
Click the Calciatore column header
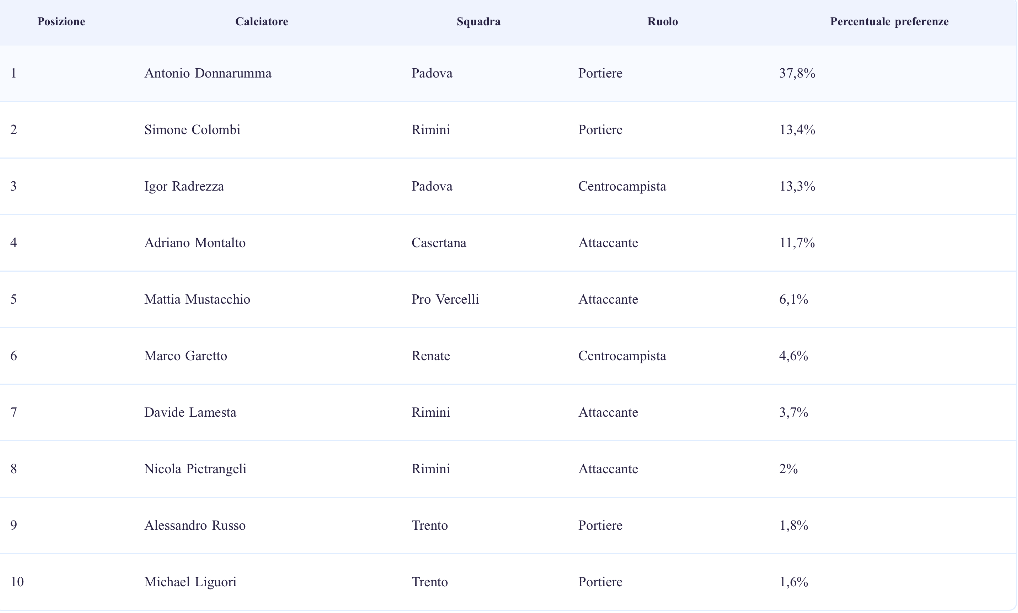click(x=262, y=21)
